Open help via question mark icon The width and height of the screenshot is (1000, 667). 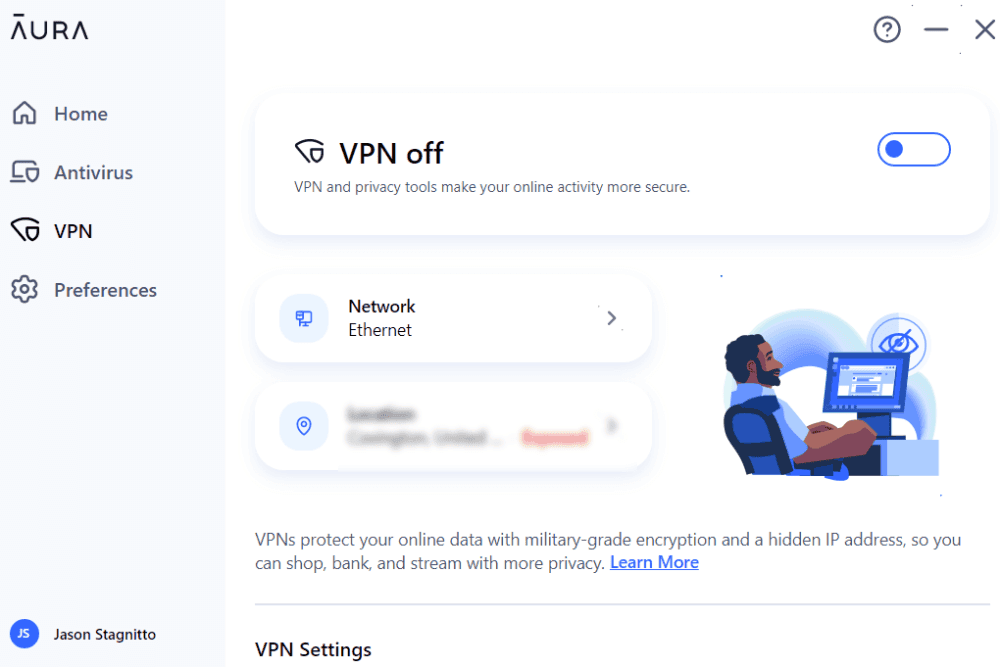click(886, 30)
